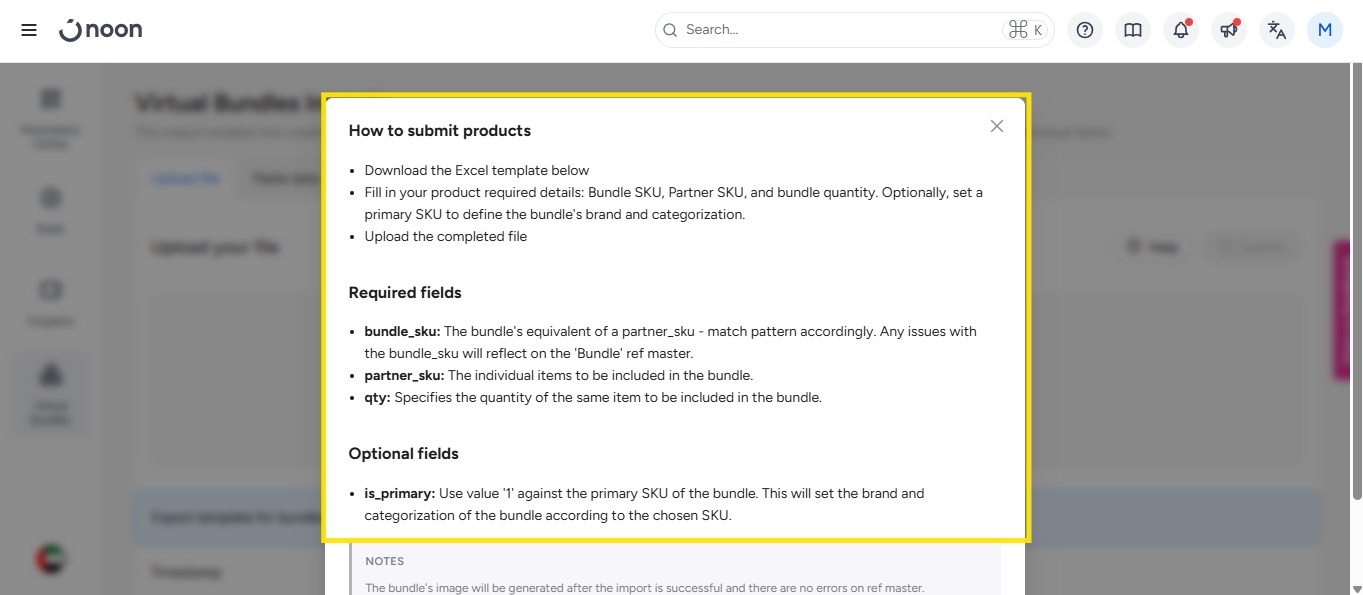Click the page scrollbar down arrow
The width and height of the screenshot is (1363, 595).
[x=1355, y=587]
